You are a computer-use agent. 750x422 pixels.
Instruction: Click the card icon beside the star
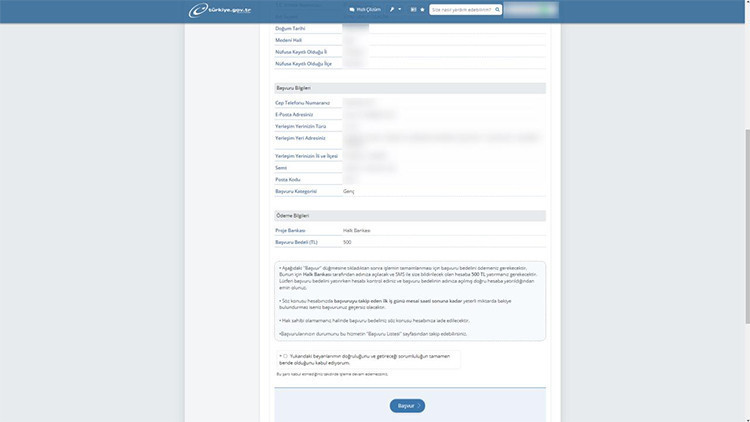(412, 10)
